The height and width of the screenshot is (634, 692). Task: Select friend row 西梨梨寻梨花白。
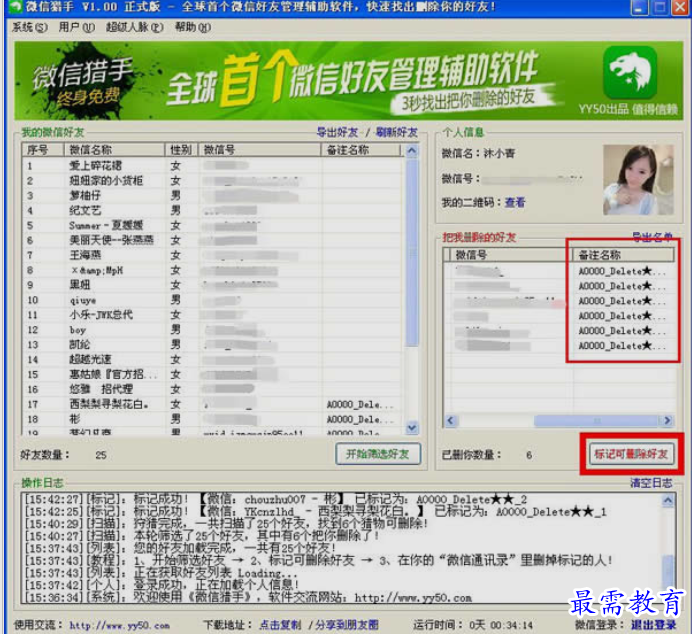[x=212, y=404]
